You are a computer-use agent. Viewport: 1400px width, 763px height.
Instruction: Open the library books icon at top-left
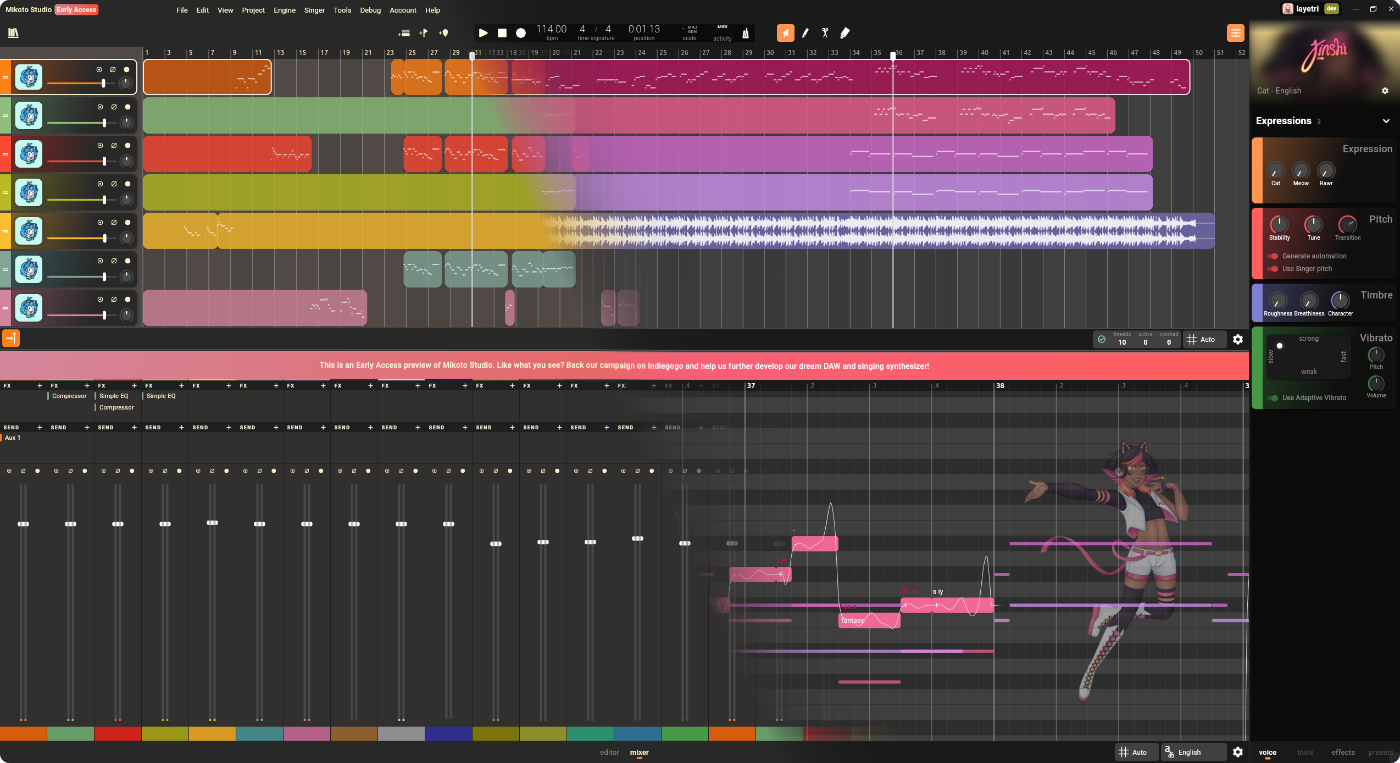tap(13, 33)
